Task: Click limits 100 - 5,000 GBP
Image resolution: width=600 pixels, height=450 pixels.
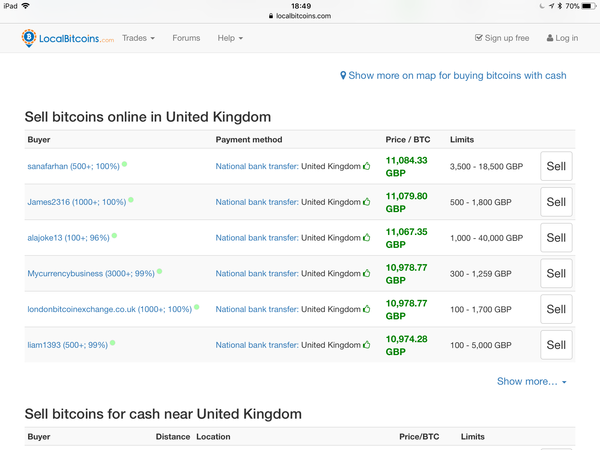Action: tap(481, 345)
